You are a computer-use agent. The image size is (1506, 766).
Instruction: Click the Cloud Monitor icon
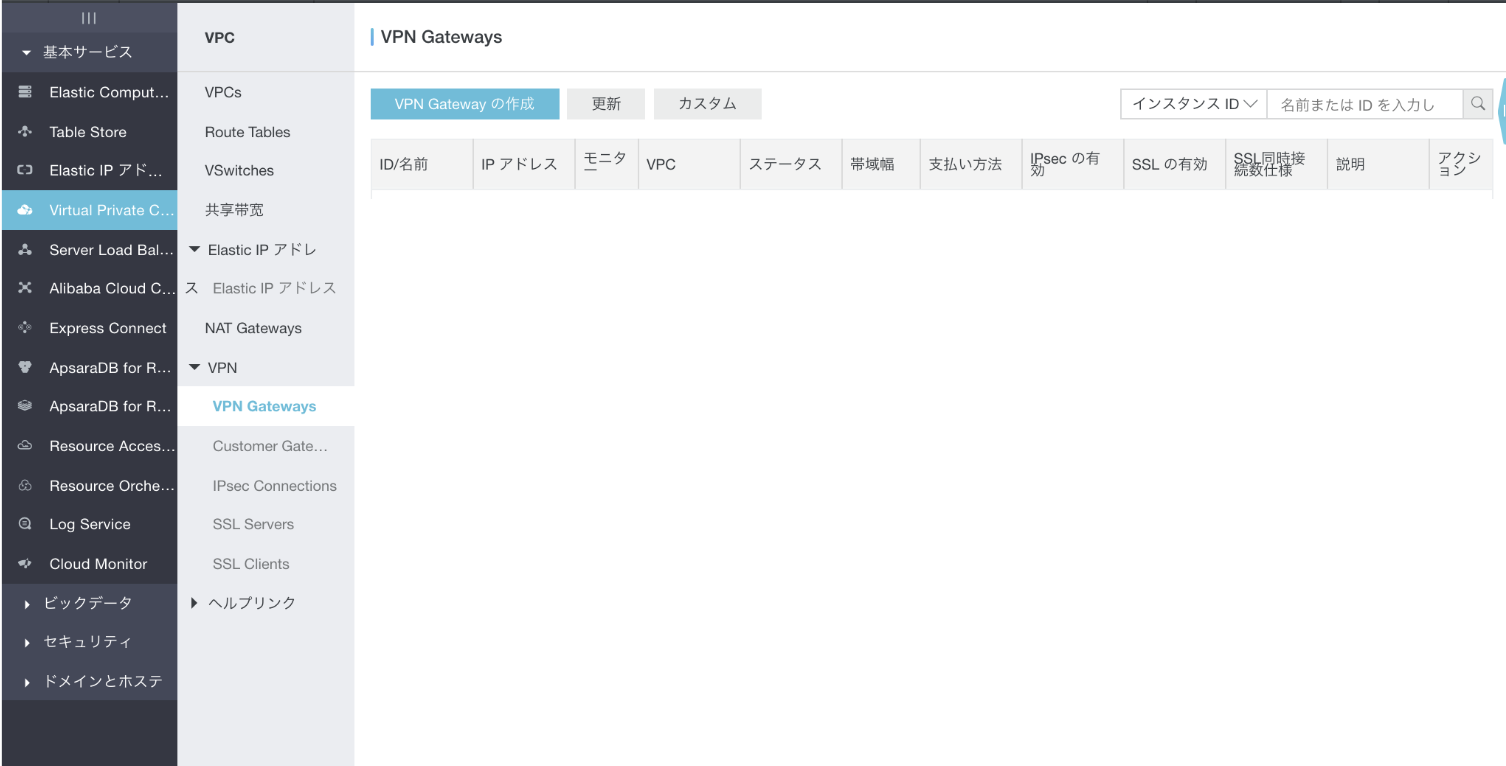click(x=25, y=564)
